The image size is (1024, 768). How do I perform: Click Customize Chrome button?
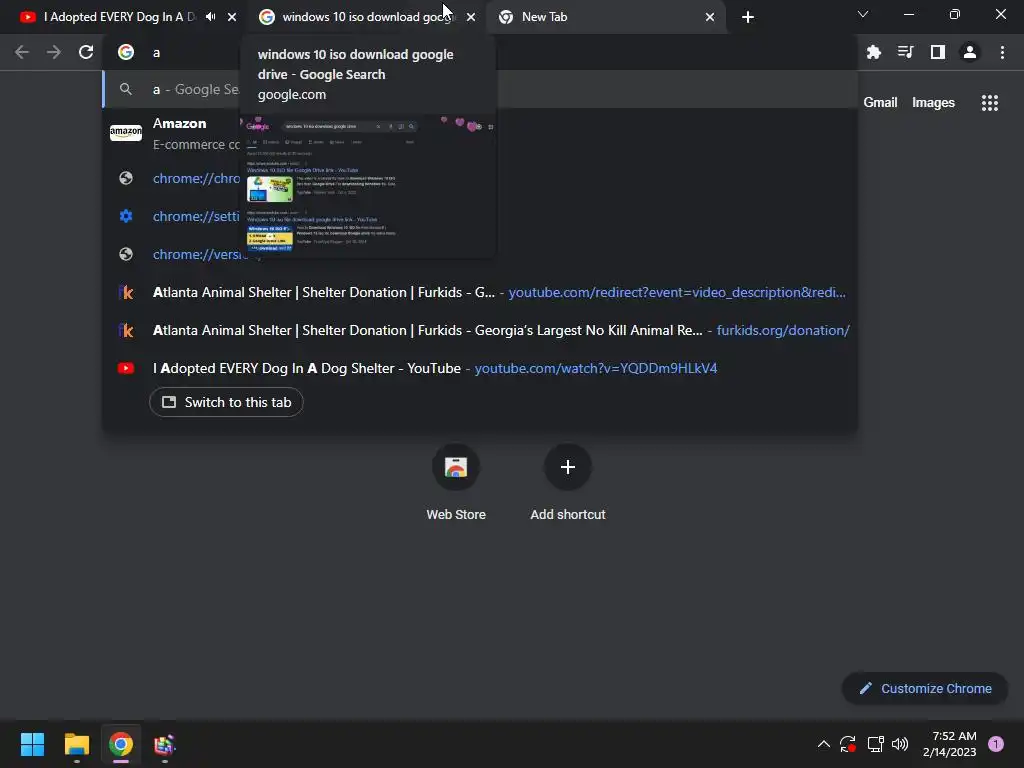[x=925, y=688]
